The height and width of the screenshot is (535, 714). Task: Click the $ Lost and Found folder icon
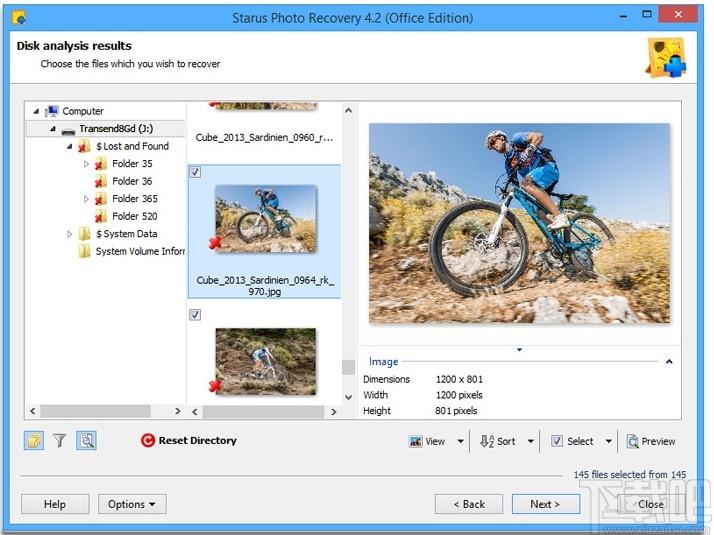84,146
